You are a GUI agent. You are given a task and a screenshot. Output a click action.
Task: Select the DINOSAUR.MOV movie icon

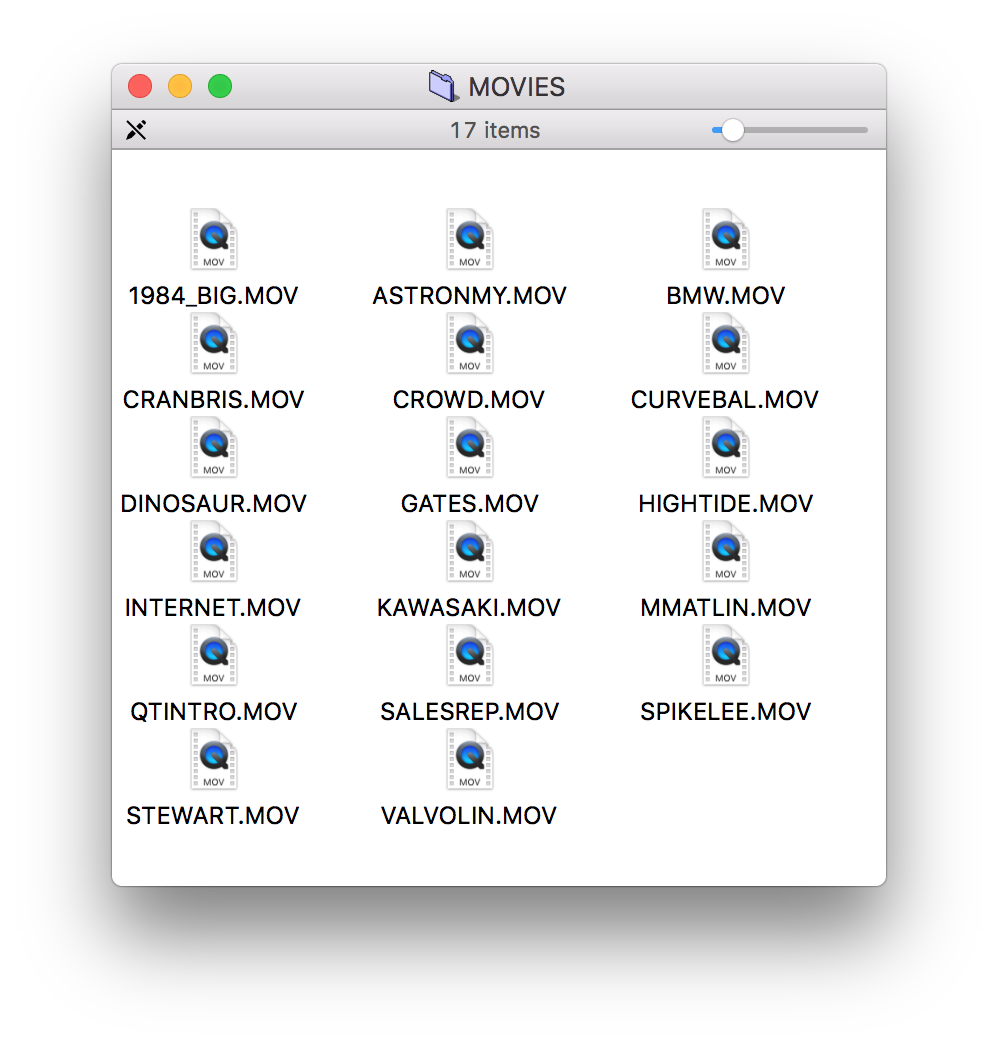[x=214, y=448]
